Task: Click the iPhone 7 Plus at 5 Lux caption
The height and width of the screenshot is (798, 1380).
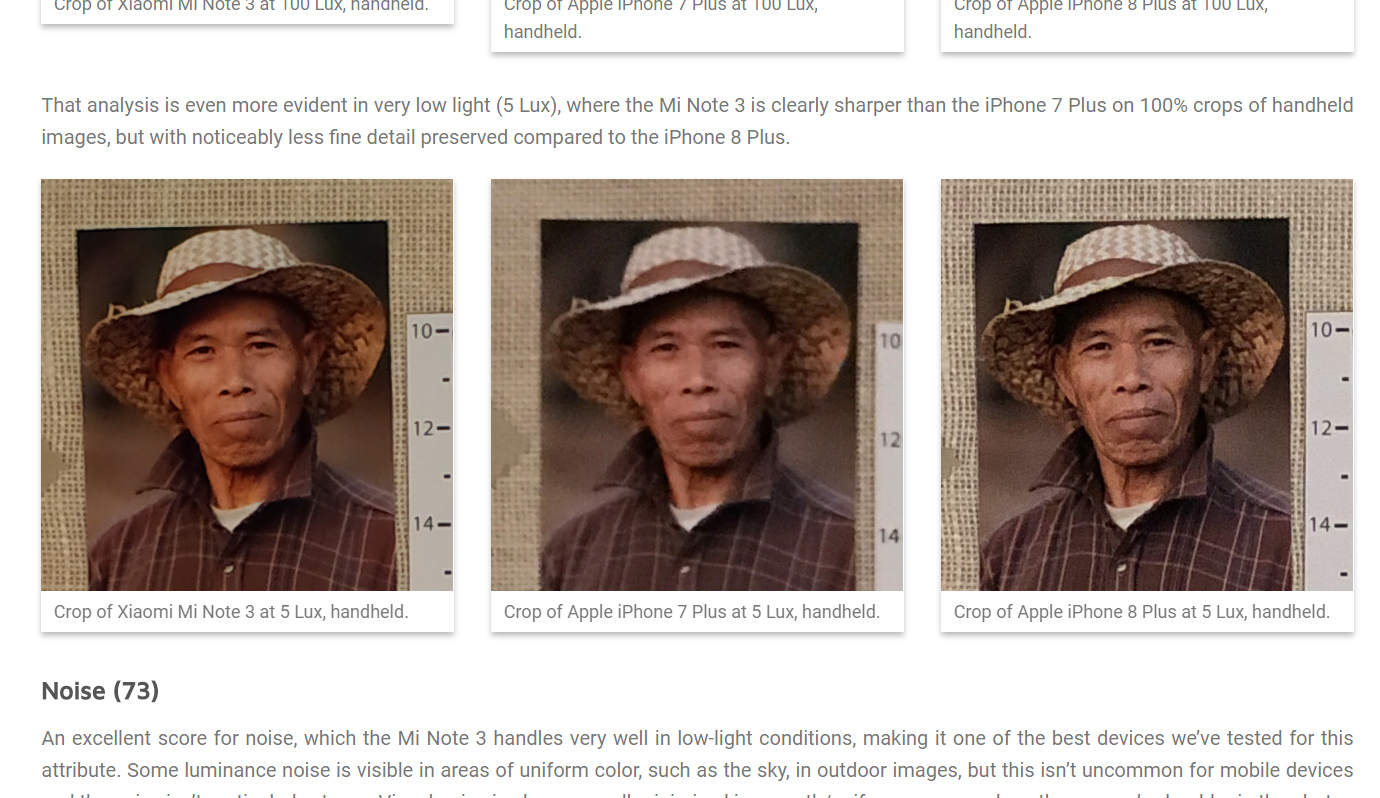Action: coord(692,612)
